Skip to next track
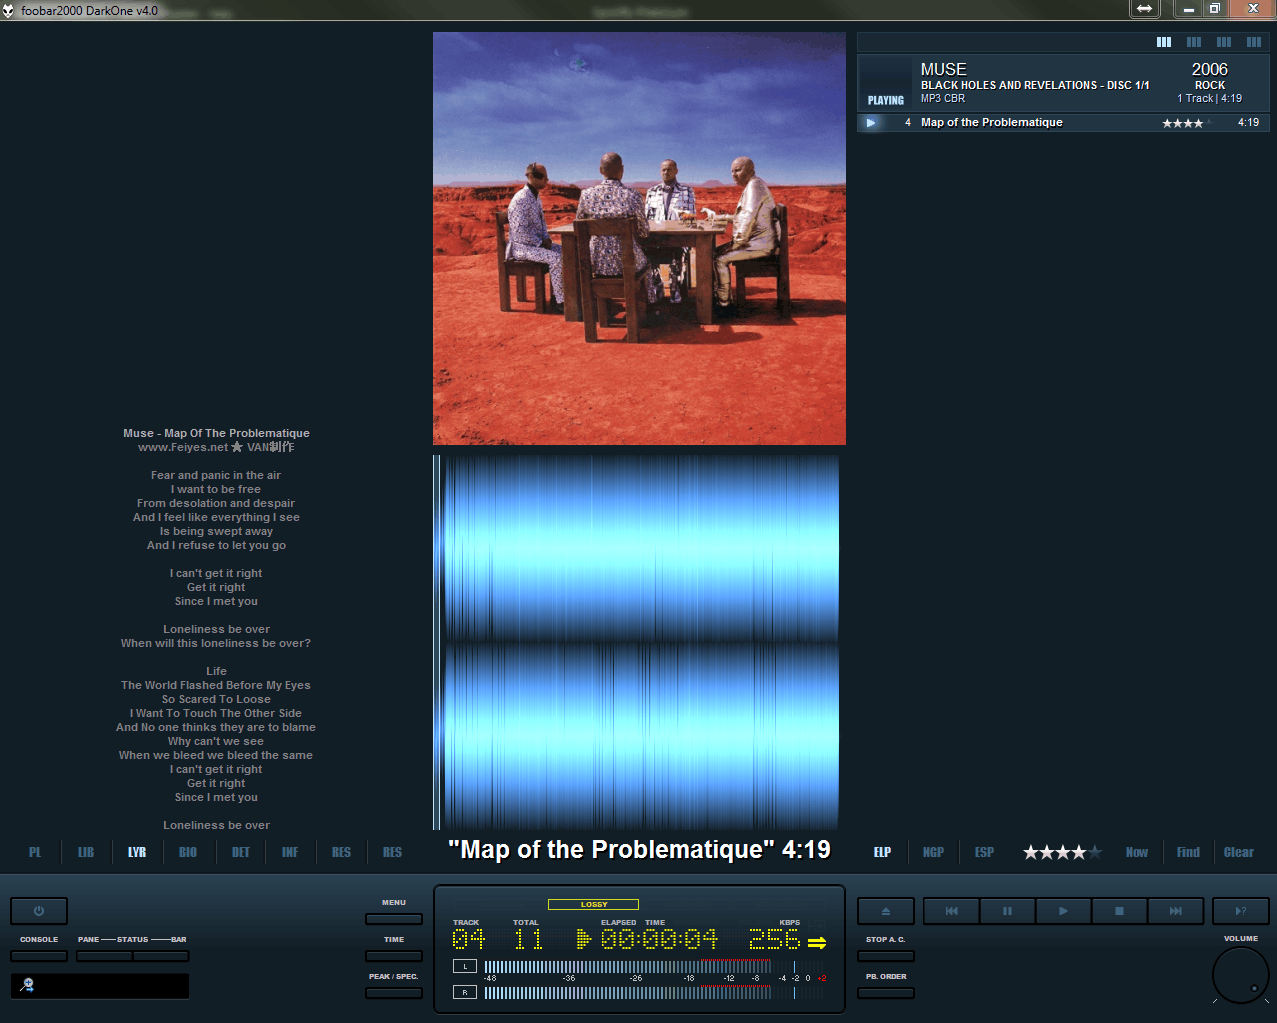1277x1023 pixels. point(1175,911)
